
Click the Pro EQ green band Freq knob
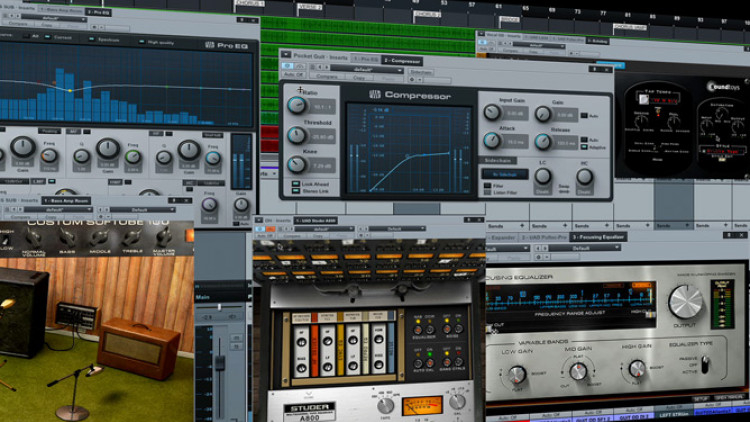[x=133, y=156]
